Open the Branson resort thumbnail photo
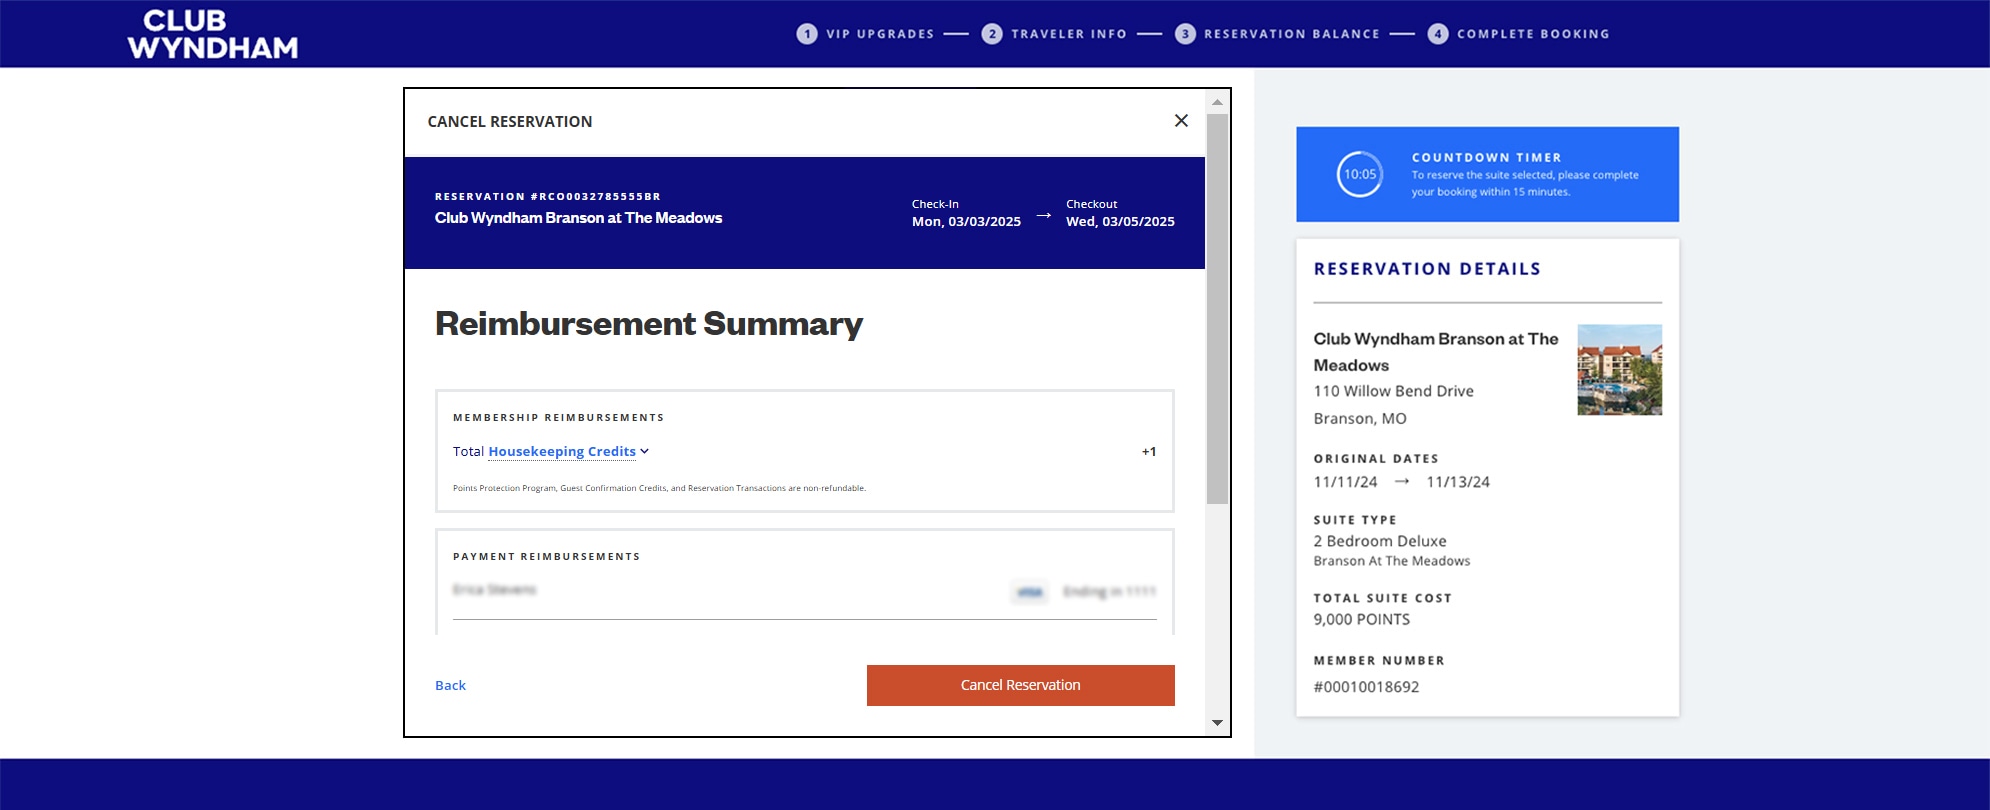1990x810 pixels. coord(1619,369)
